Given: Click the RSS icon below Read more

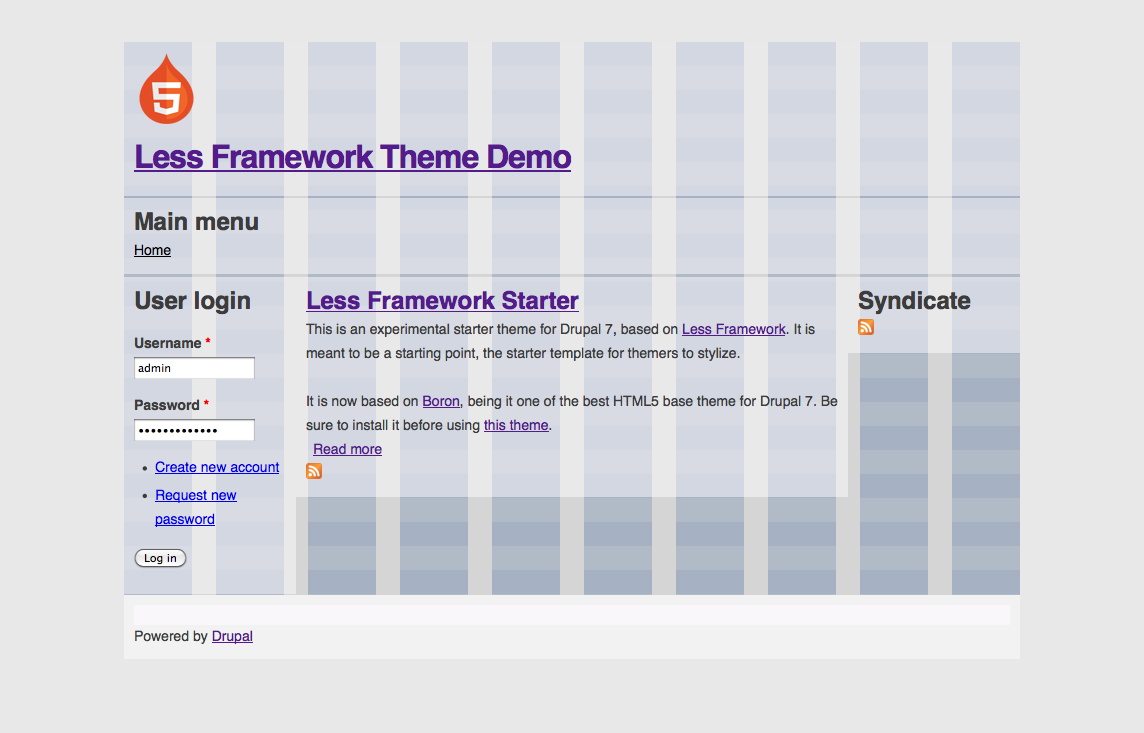Looking at the screenshot, I should click(x=314, y=471).
